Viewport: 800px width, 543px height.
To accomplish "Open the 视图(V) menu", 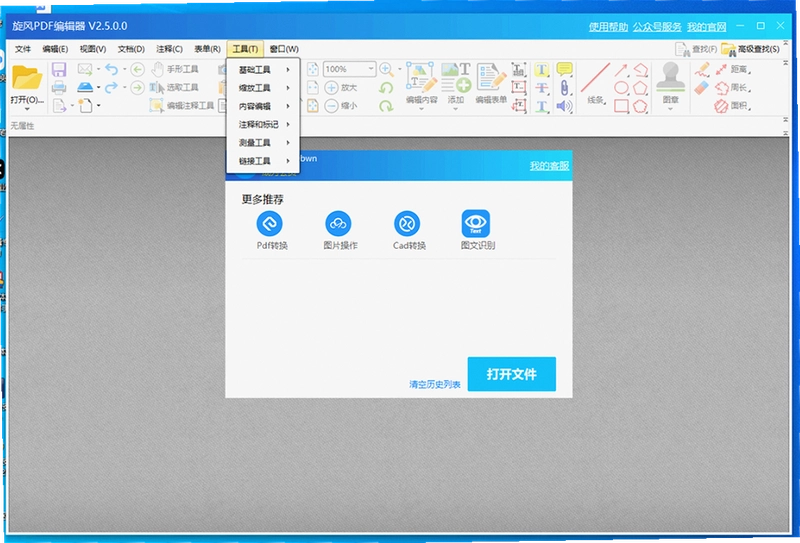I will 93,49.
